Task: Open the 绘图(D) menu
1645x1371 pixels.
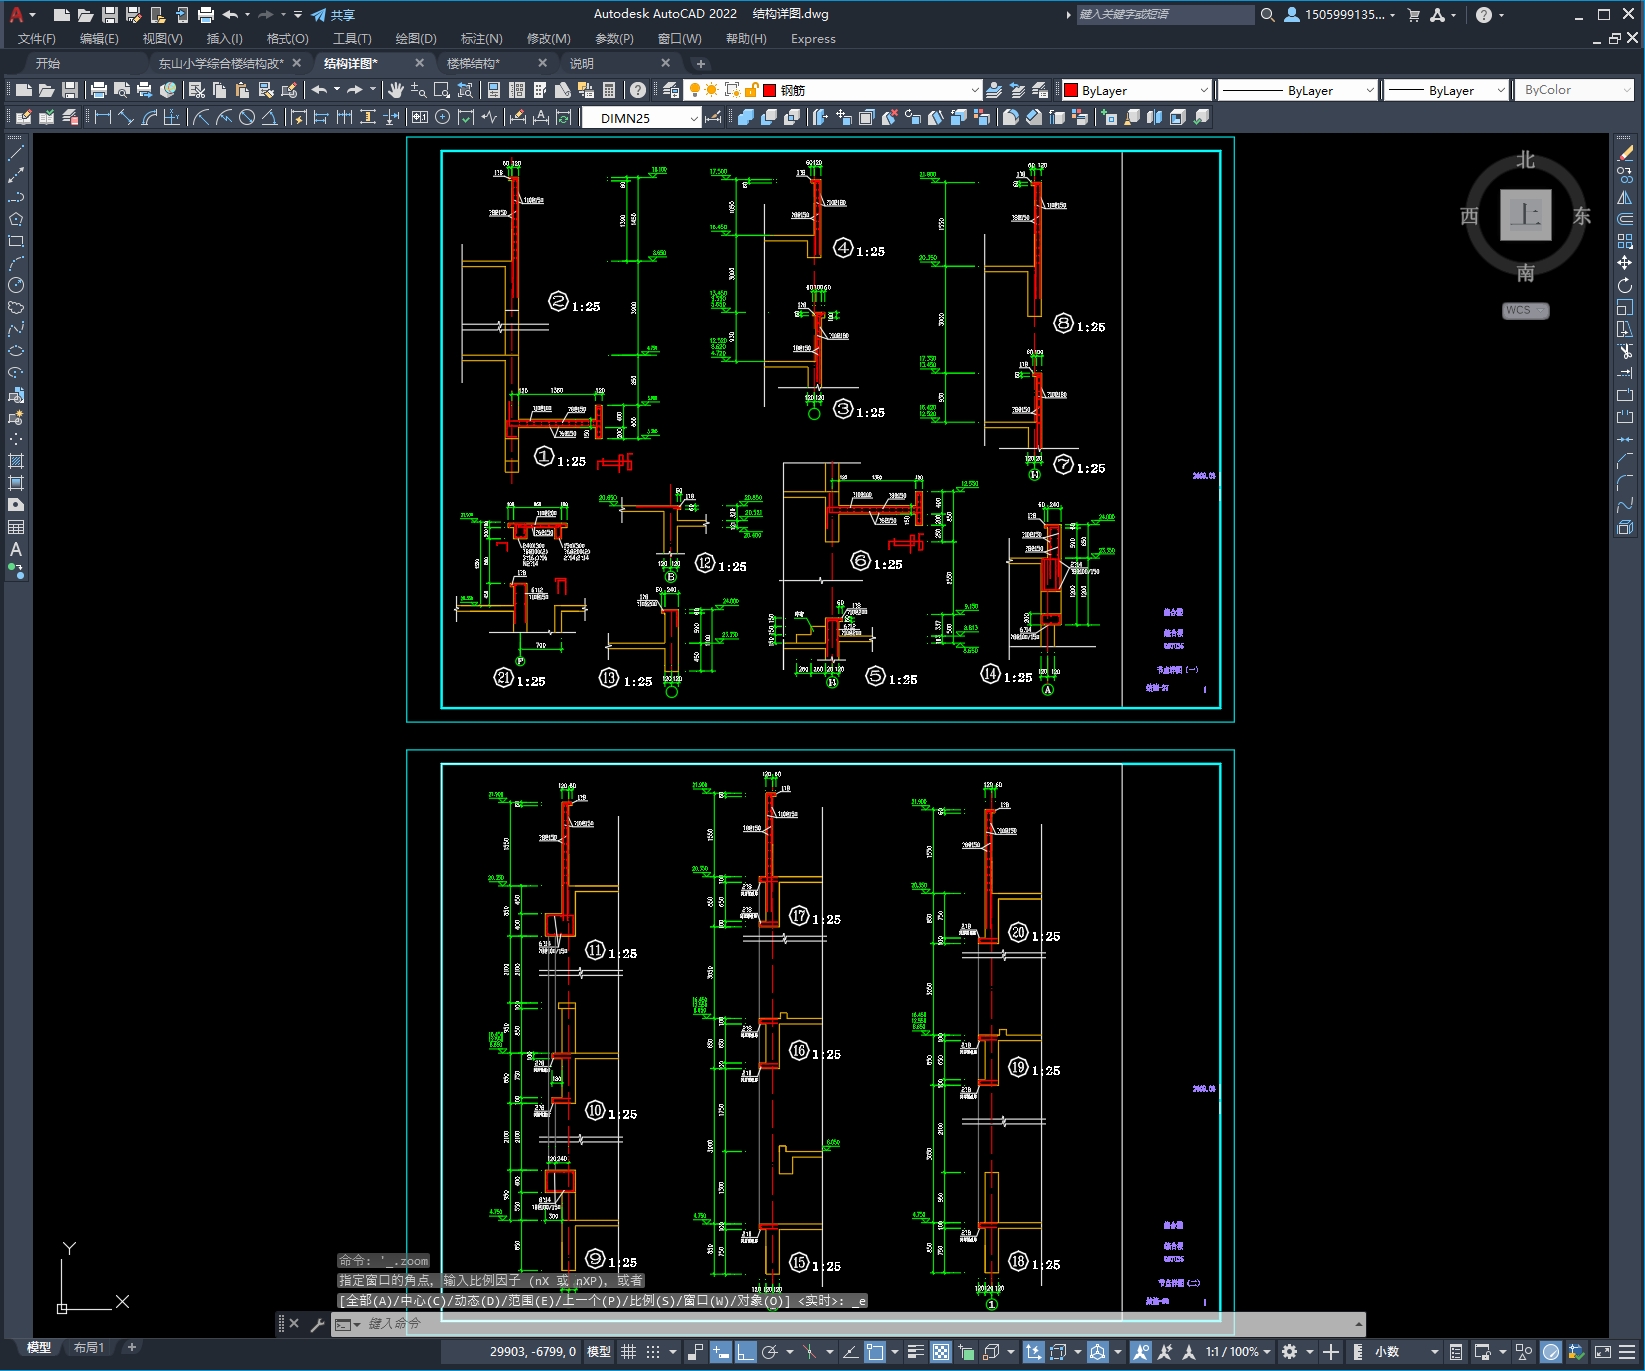Action: point(416,39)
